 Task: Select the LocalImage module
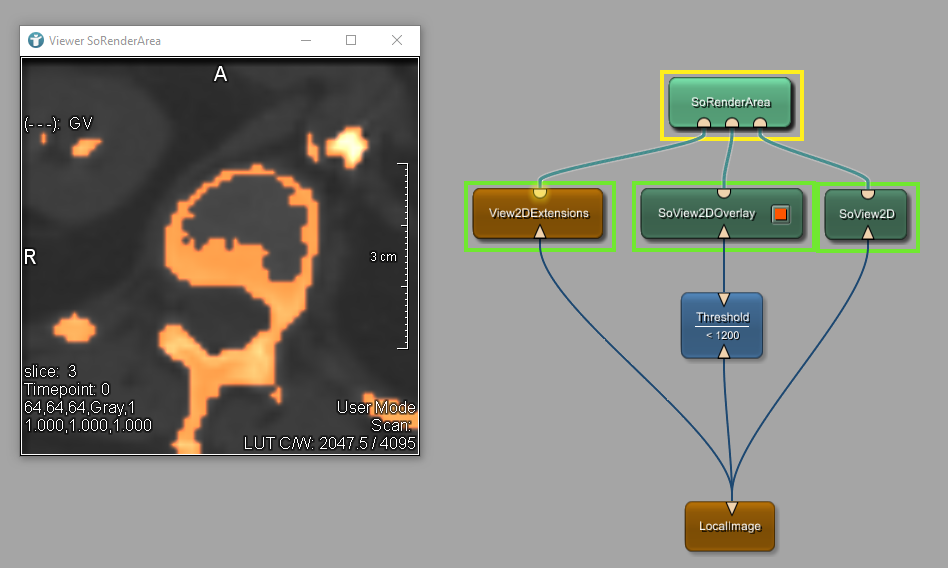click(x=730, y=527)
